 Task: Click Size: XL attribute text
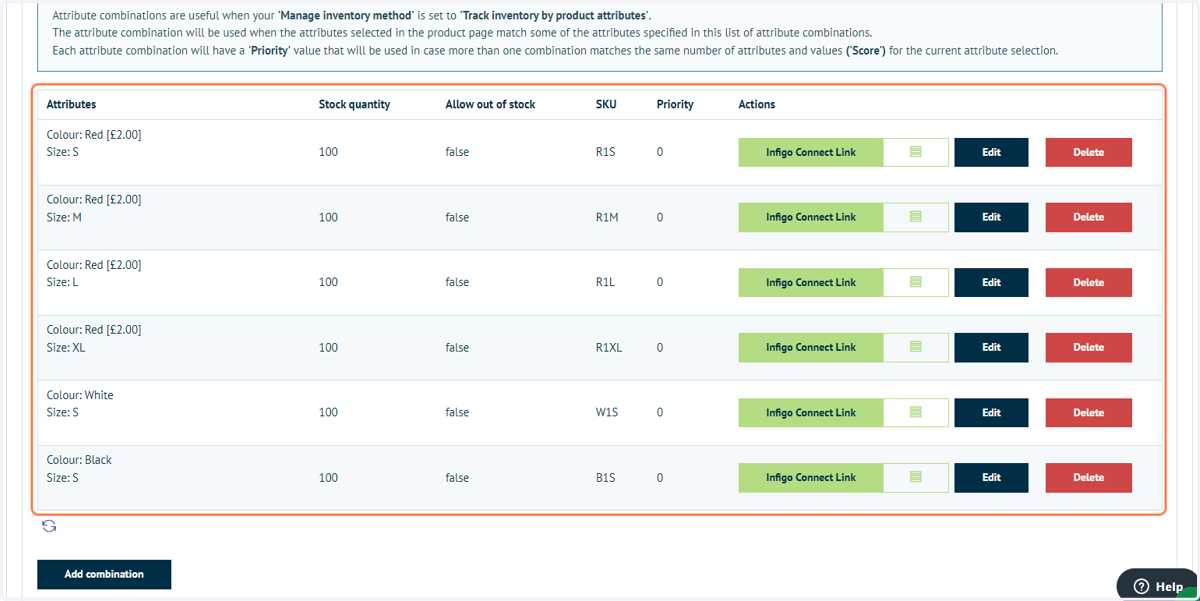(66, 347)
